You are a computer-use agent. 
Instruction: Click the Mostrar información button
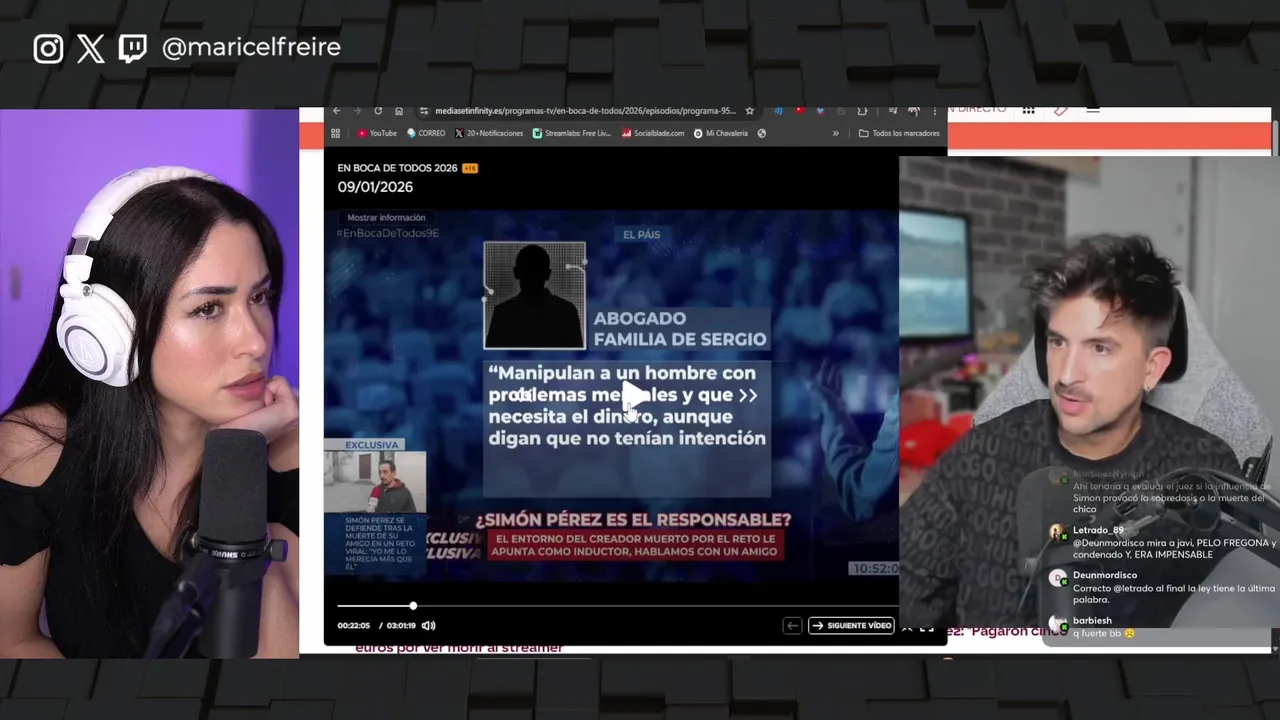click(x=386, y=217)
